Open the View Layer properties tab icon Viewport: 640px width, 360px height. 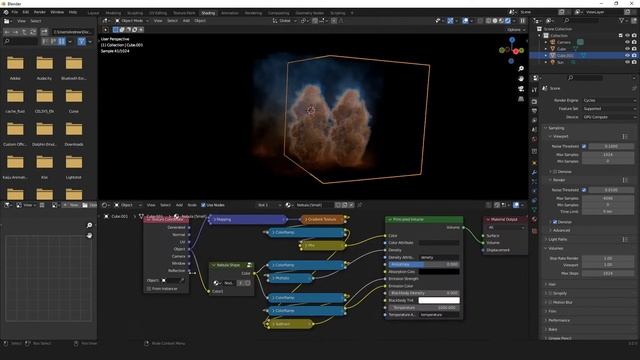[x=534, y=120]
